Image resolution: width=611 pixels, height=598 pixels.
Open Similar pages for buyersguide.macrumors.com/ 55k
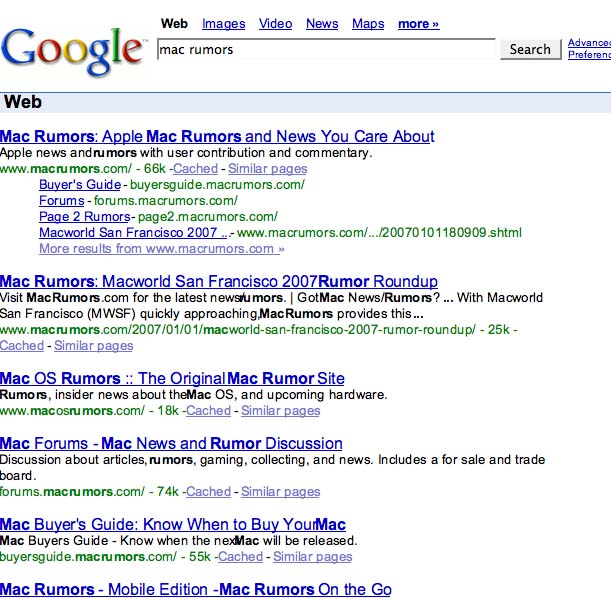click(313, 557)
